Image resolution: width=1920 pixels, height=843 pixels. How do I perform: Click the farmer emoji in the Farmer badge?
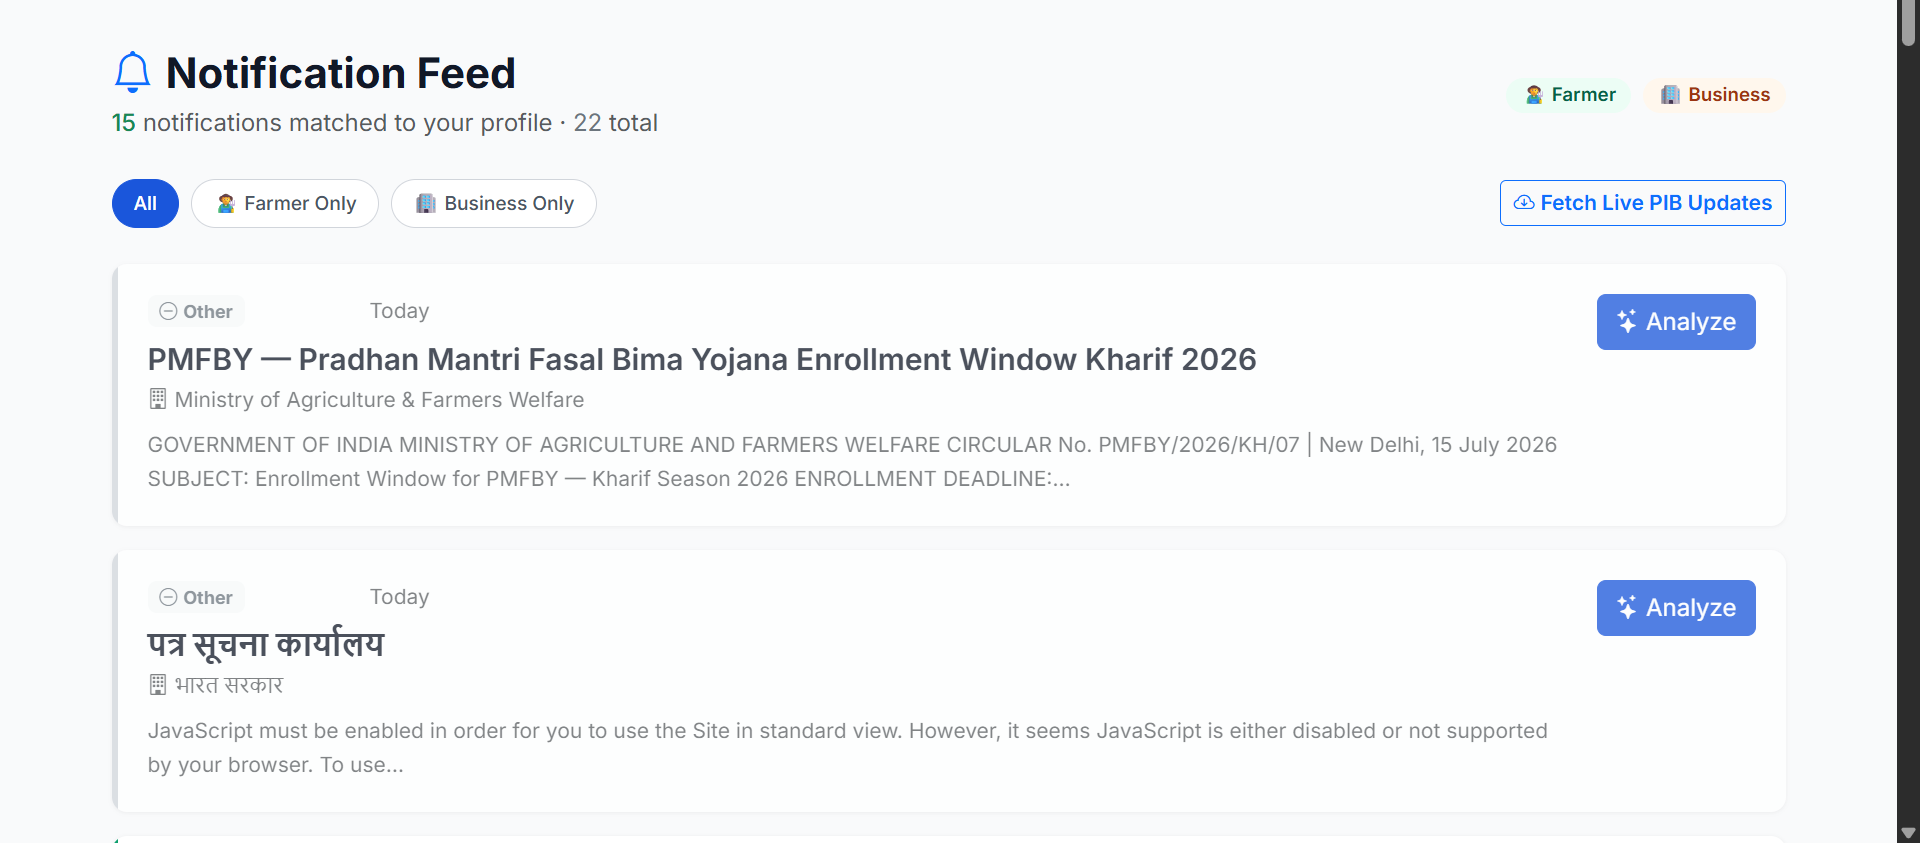pos(1534,95)
